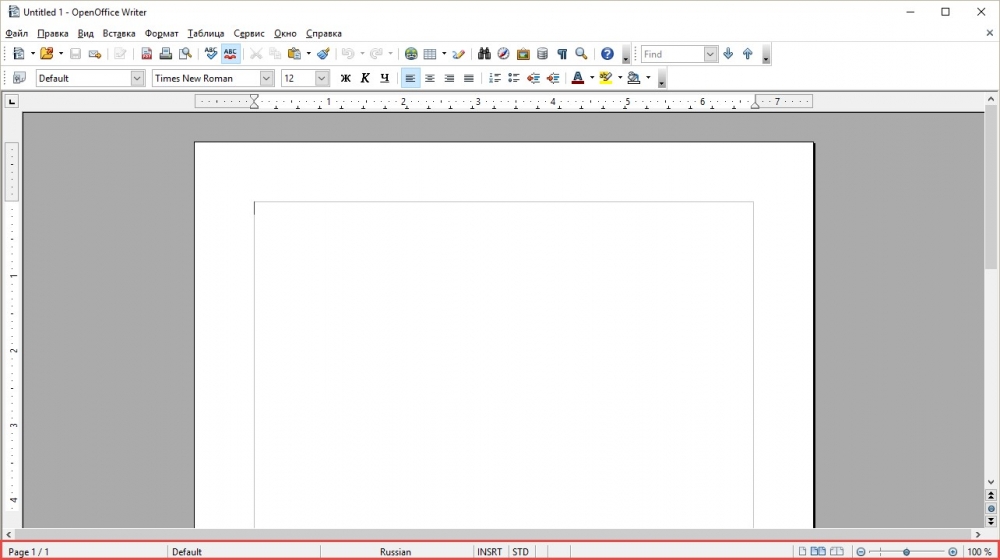Expand the Default paragraph style dropdown
This screenshot has height=560, width=1000.
[x=138, y=78]
